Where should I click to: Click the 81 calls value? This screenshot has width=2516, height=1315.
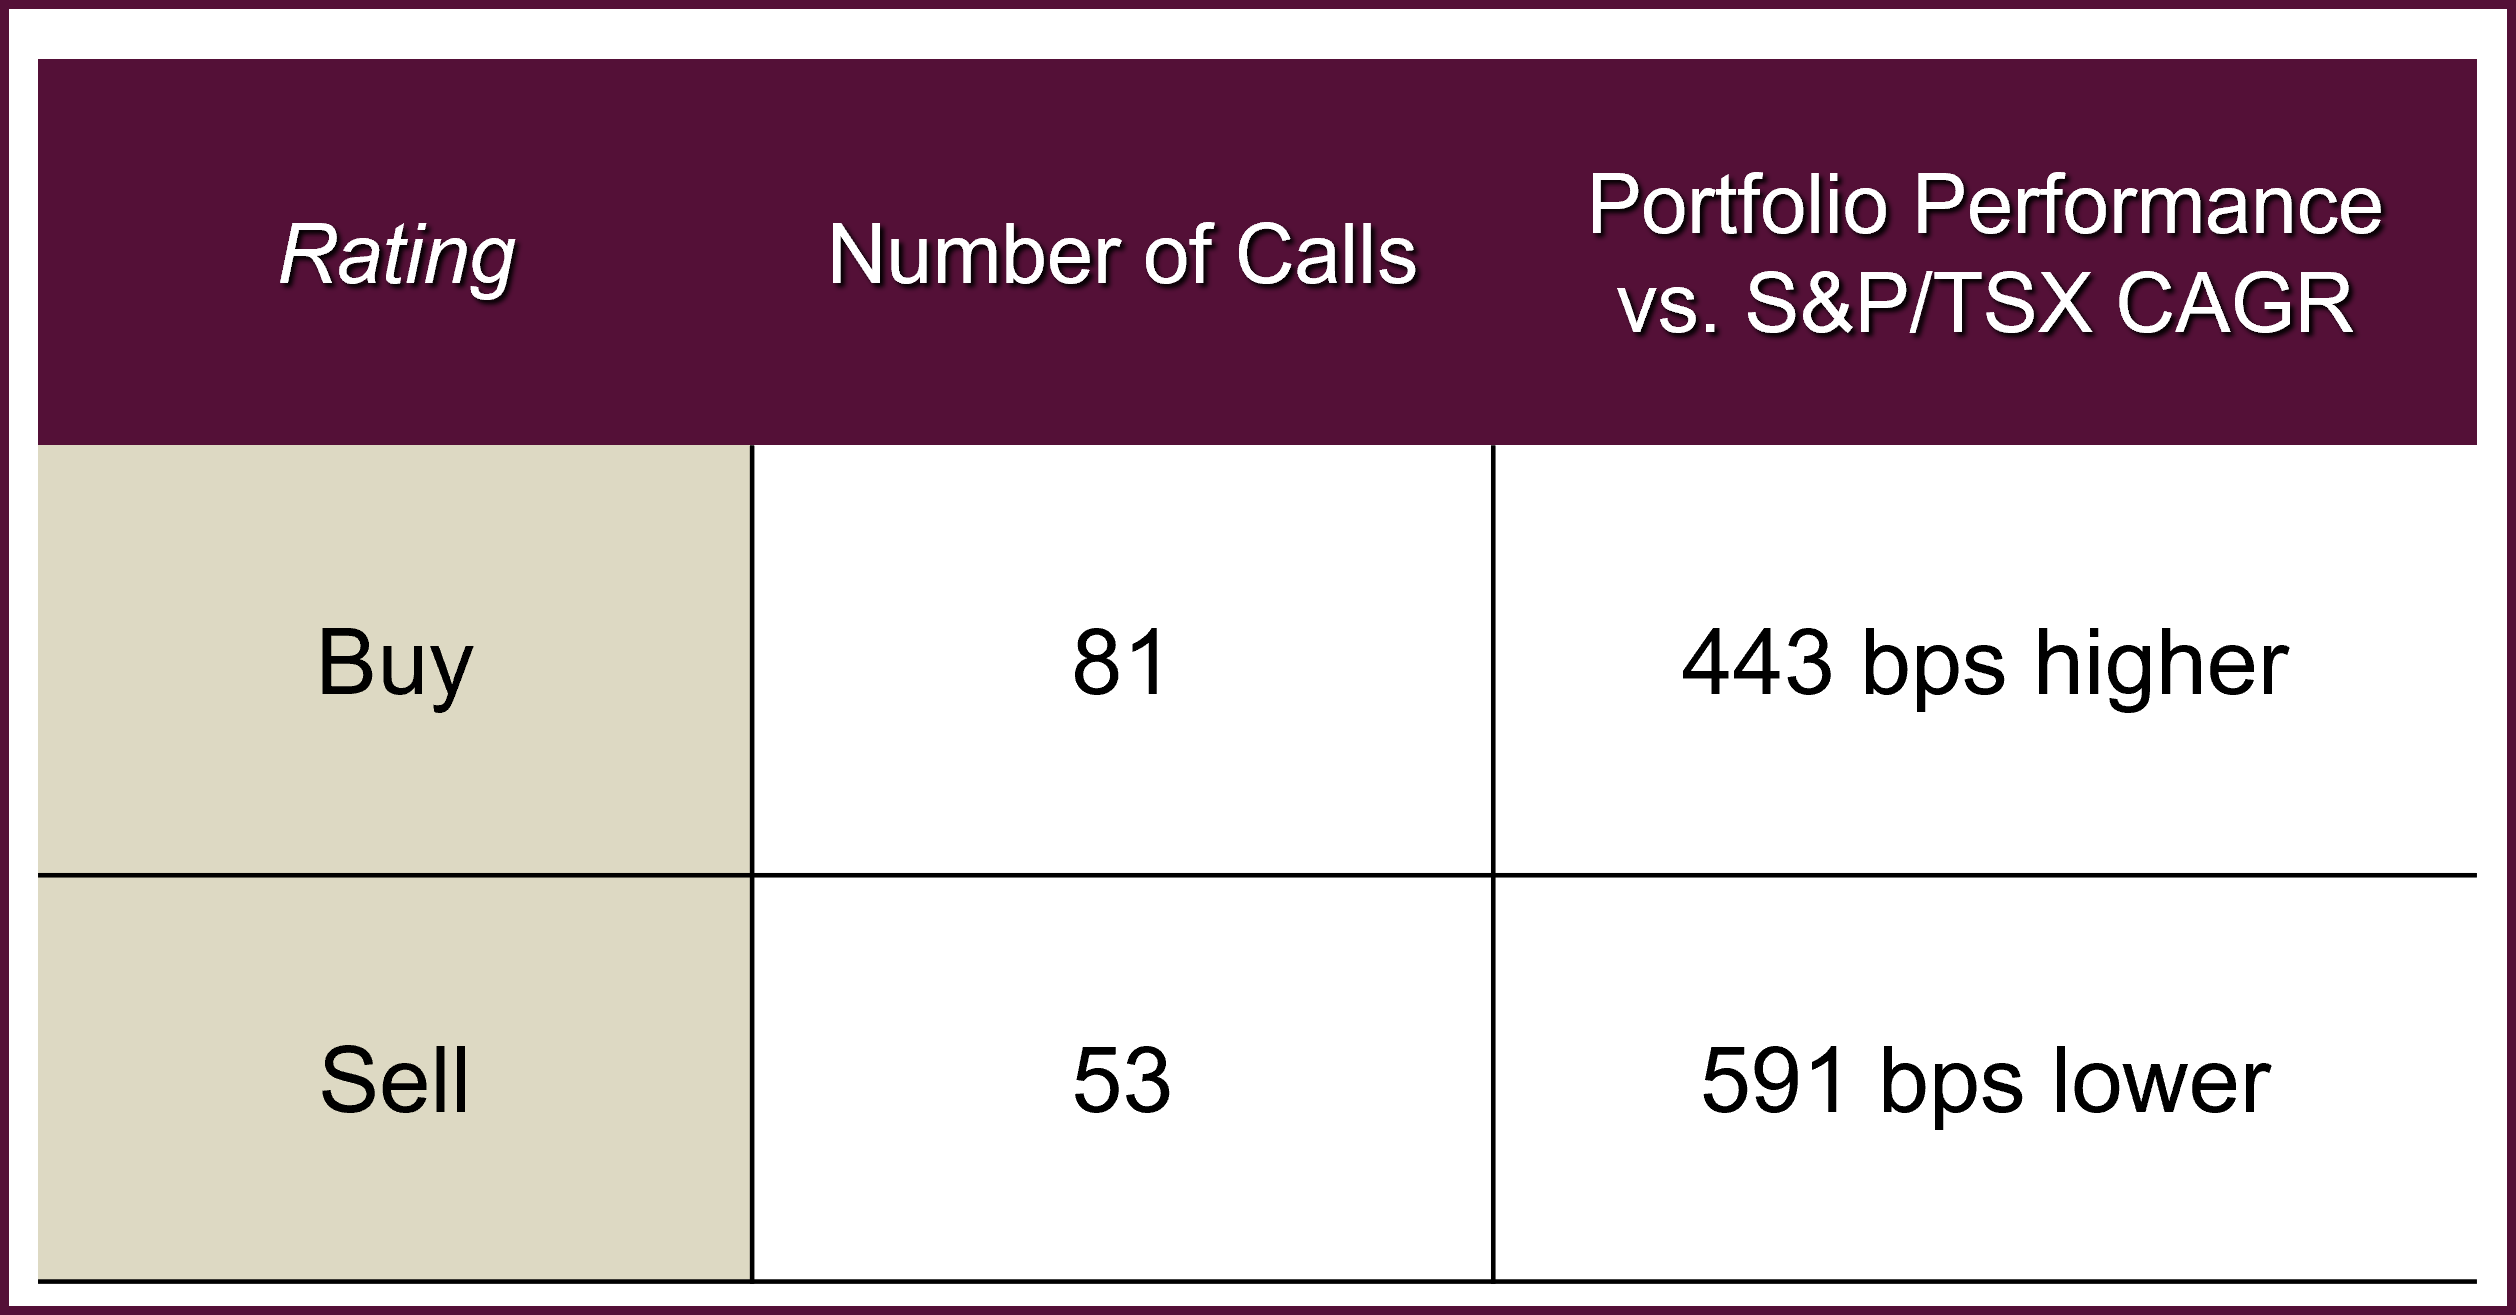[1121, 662]
